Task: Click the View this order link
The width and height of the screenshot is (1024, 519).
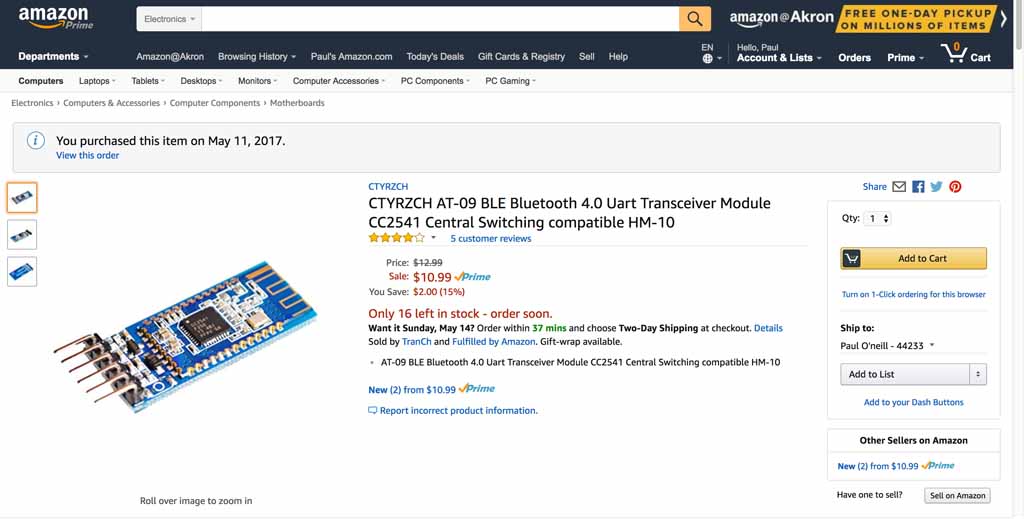Action: tap(87, 156)
